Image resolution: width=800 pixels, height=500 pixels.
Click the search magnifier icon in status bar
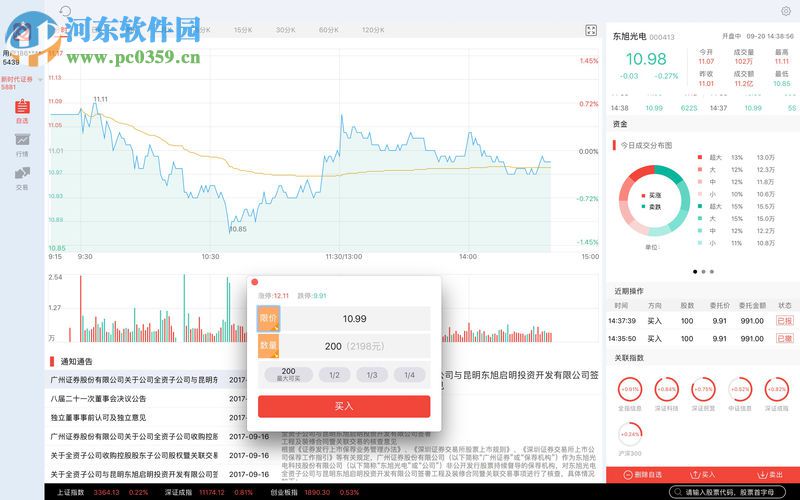pos(678,492)
